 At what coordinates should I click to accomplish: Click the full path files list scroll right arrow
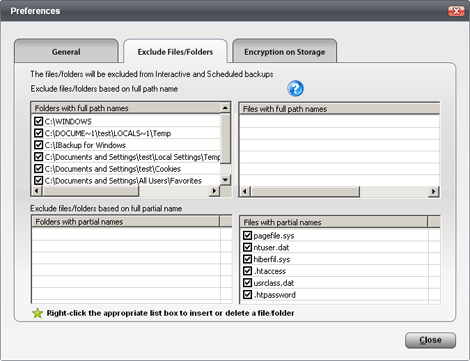click(433, 191)
